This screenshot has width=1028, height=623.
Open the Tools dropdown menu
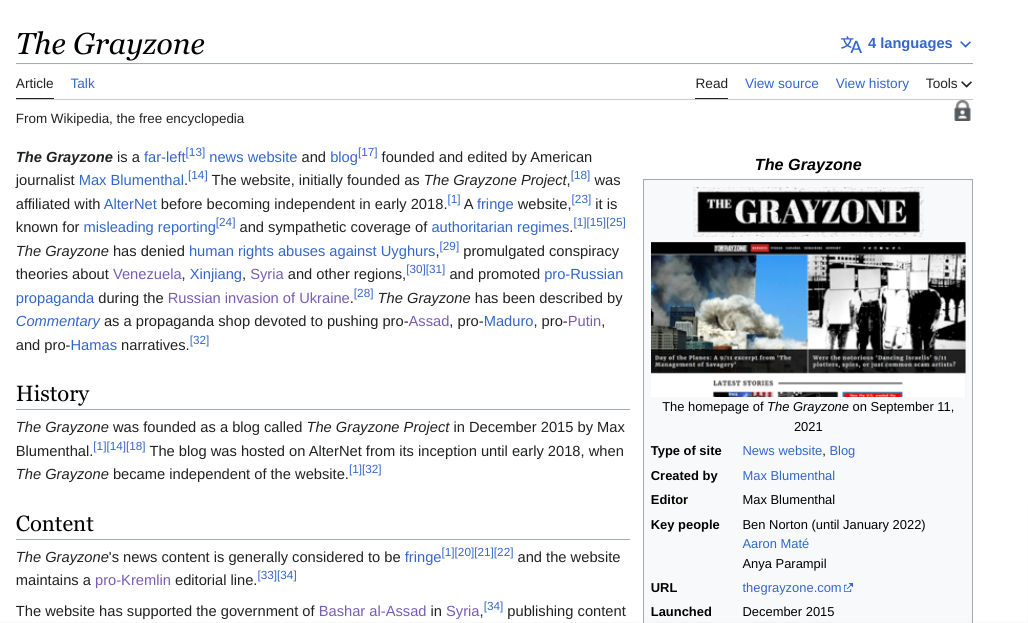(948, 83)
